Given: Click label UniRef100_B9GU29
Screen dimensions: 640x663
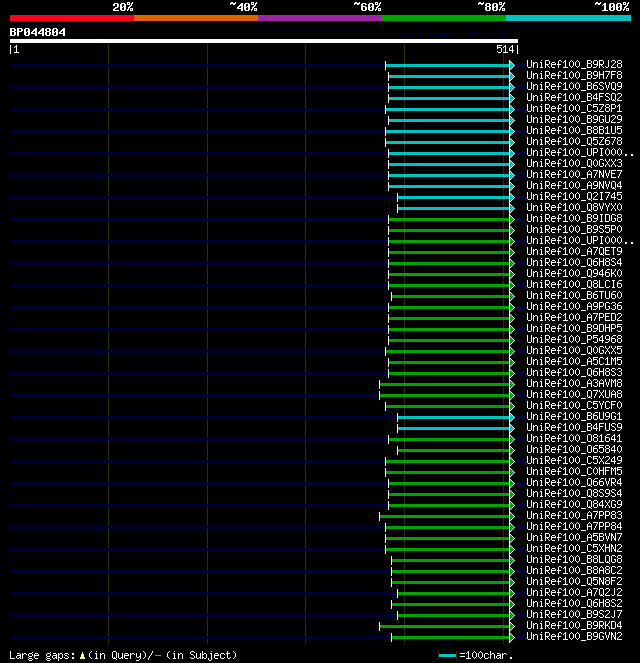Looking at the screenshot, I should 574,119.
